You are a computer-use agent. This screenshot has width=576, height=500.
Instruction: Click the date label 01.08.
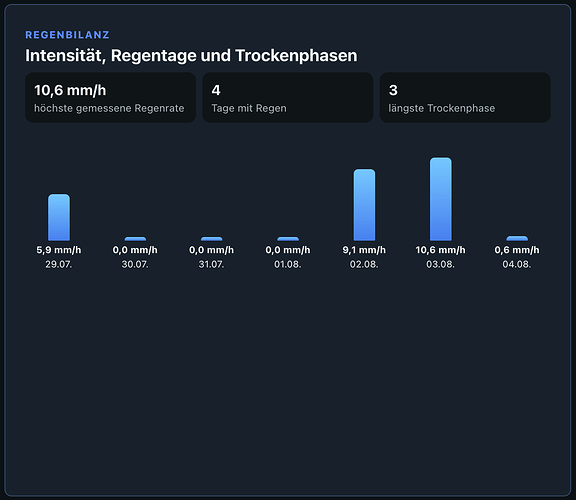(288, 265)
